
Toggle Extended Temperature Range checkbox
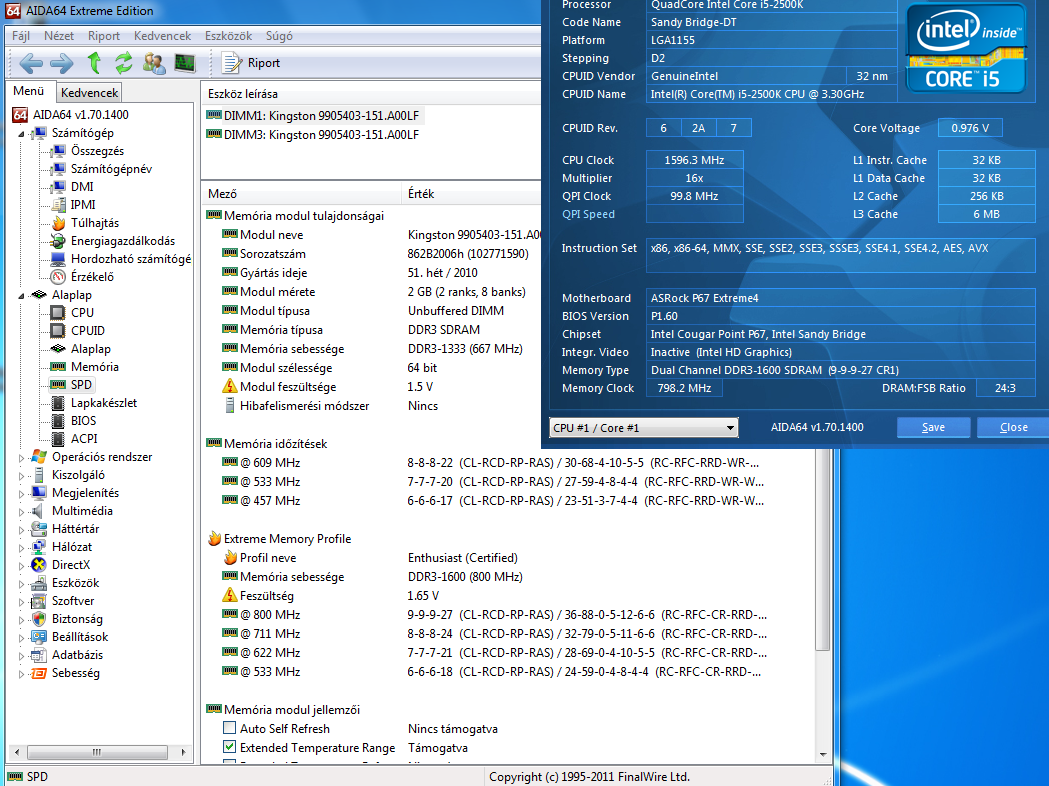point(229,747)
